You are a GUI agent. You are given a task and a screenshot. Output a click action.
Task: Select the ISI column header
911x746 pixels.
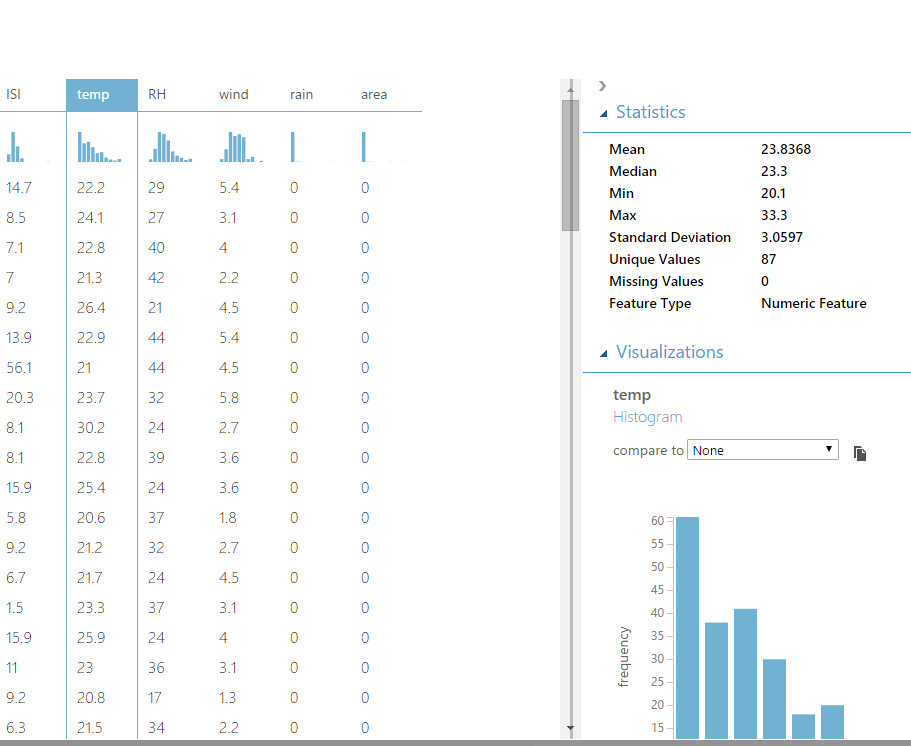coord(13,95)
